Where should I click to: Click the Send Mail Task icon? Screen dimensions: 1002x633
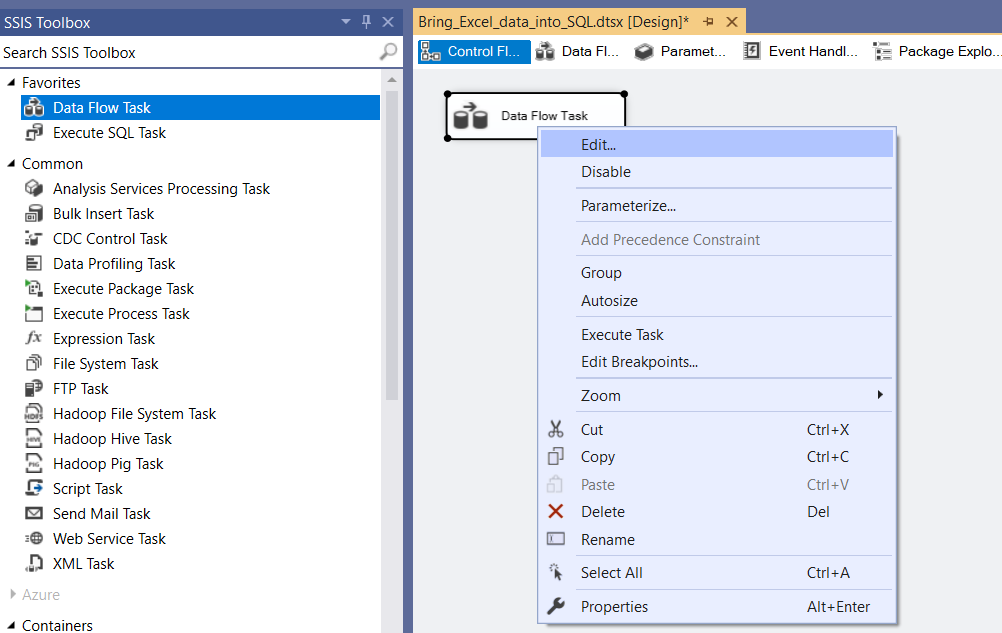coord(34,514)
